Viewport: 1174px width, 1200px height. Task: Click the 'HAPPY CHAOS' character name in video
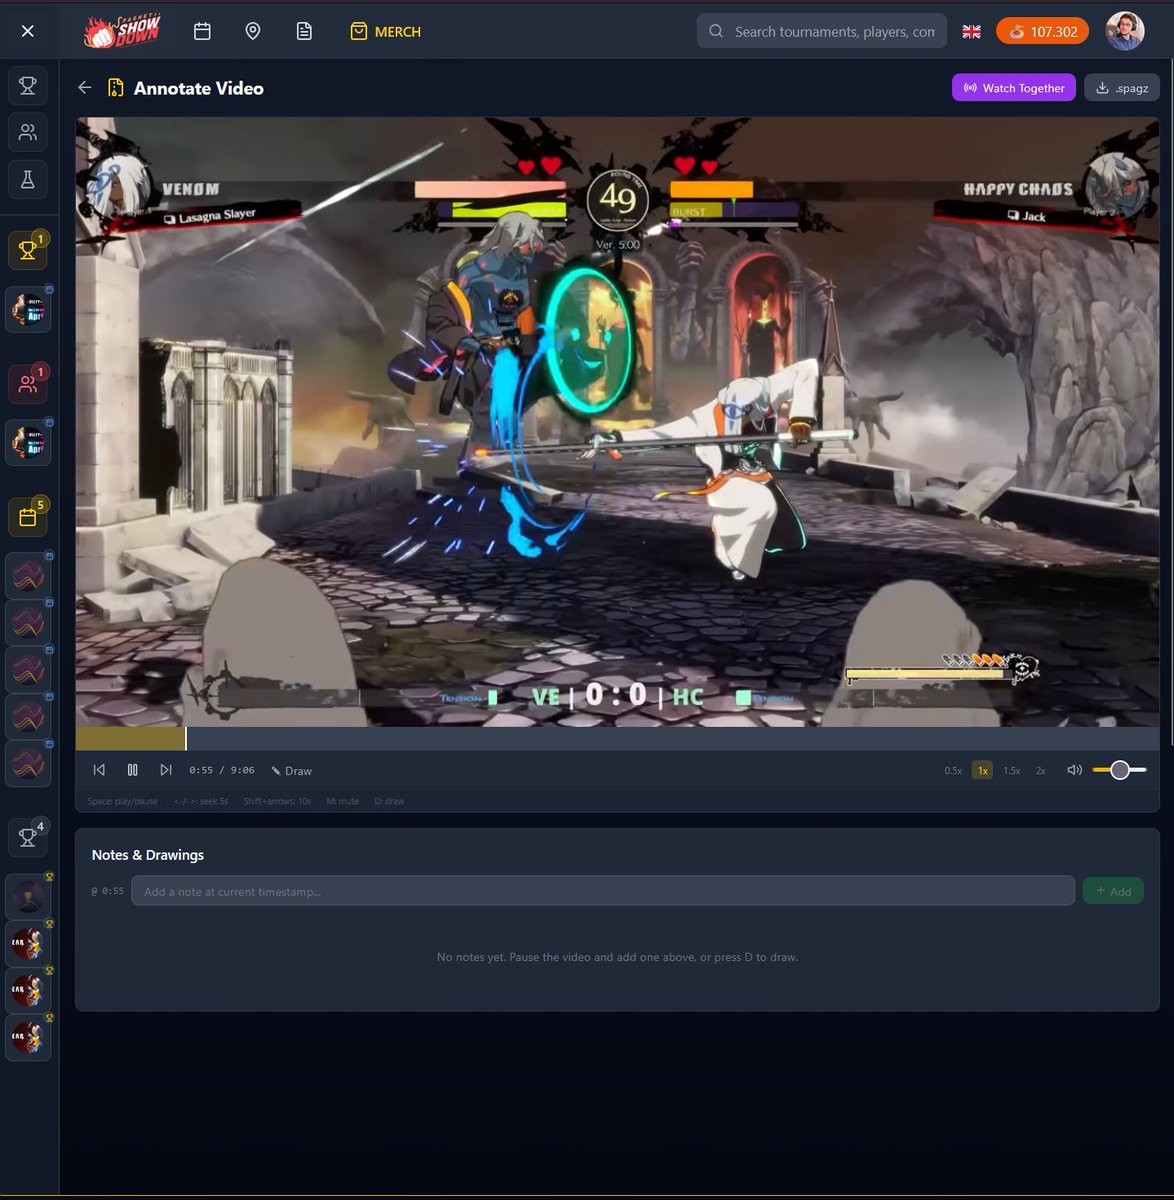(x=1018, y=189)
